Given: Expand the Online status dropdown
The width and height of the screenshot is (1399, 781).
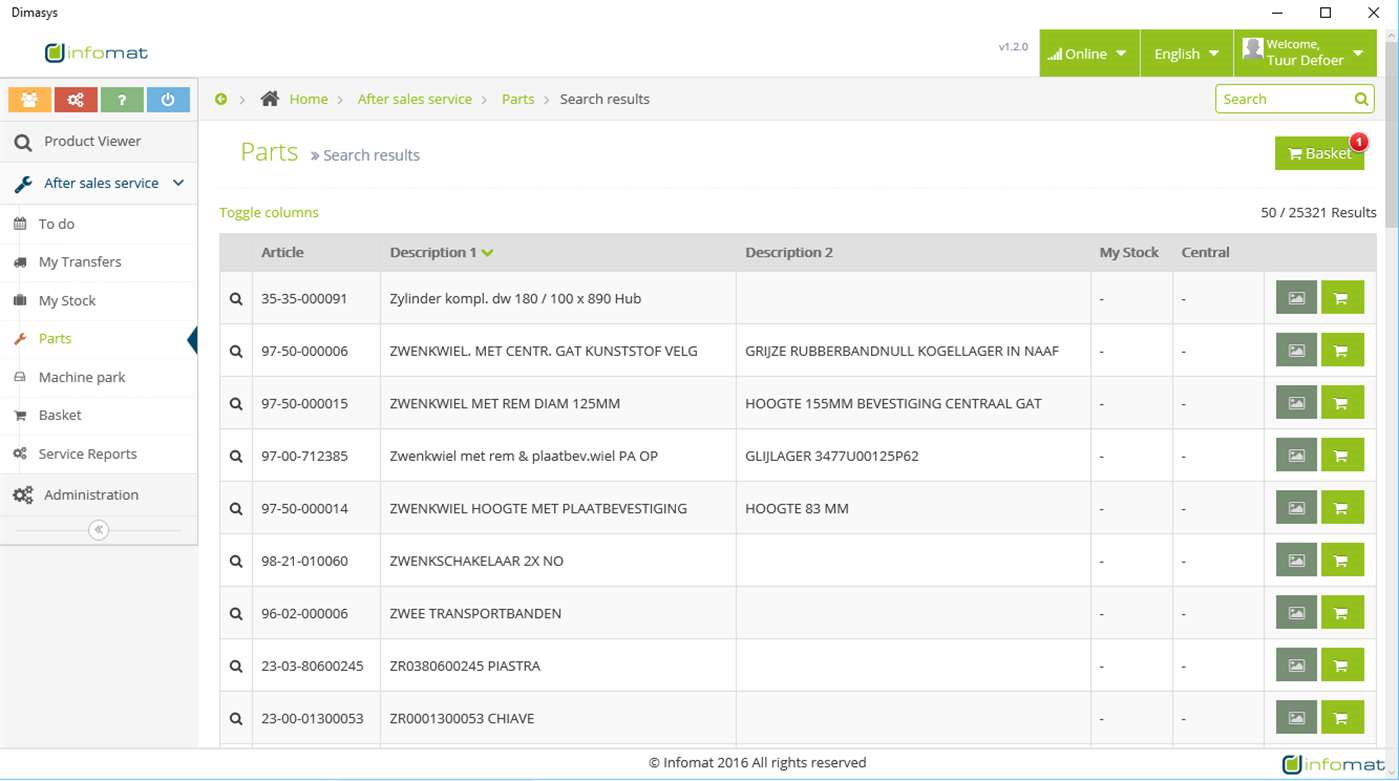Looking at the screenshot, I should 1089,53.
